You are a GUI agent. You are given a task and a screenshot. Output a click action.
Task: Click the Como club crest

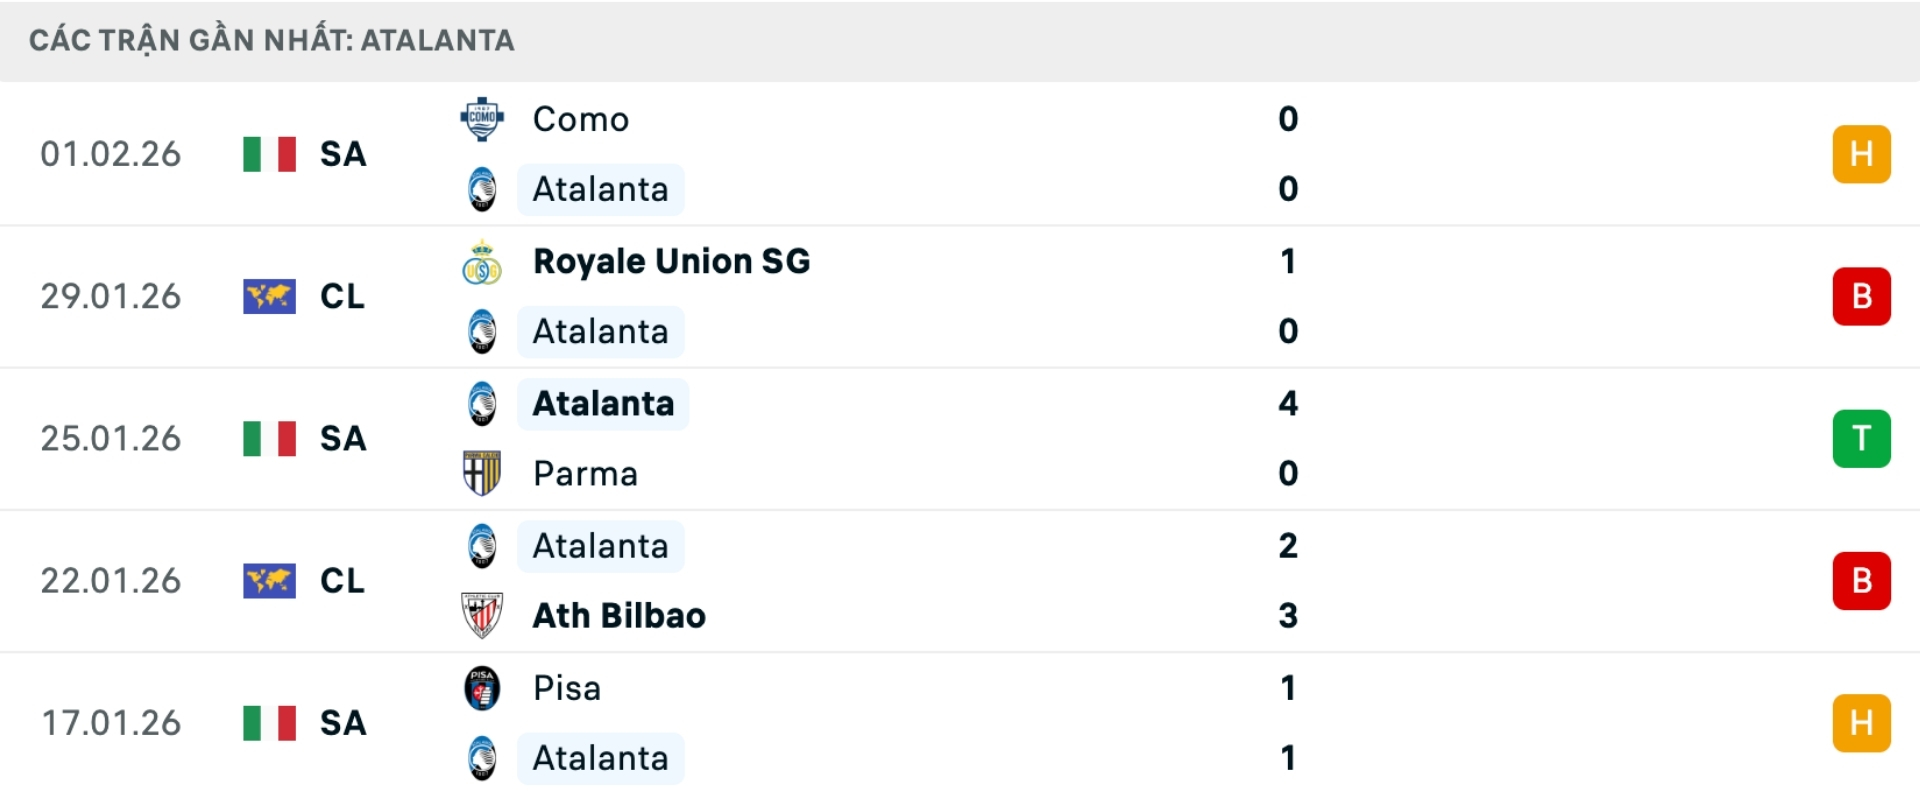483,119
